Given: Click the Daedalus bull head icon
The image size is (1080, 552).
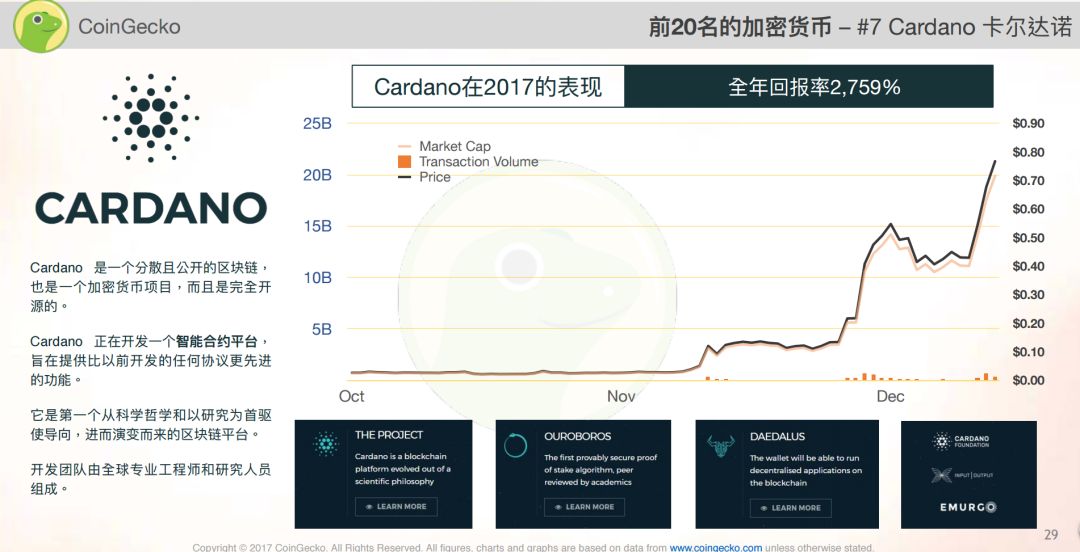Looking at the screenshot, I should (720, 446).
